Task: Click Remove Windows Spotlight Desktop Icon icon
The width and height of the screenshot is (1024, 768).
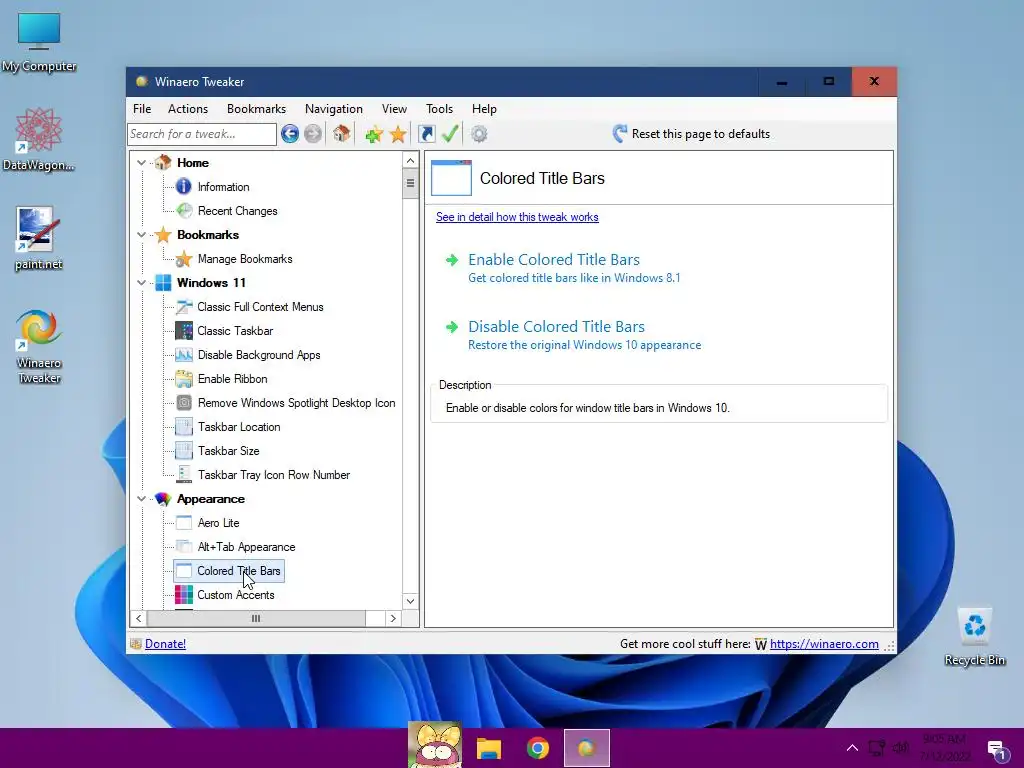Action: [x=184, y=403]
